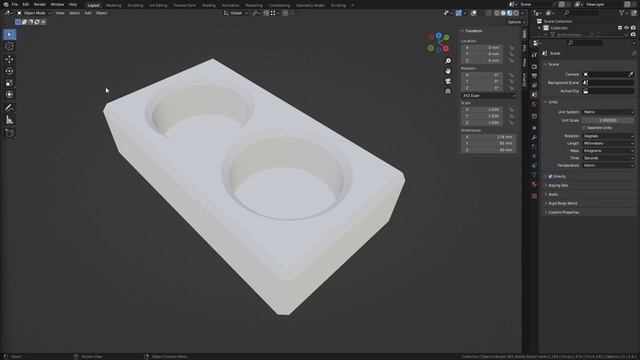Toggle the camera view icon
640x360 pixels.
click(x=448, y=81)
